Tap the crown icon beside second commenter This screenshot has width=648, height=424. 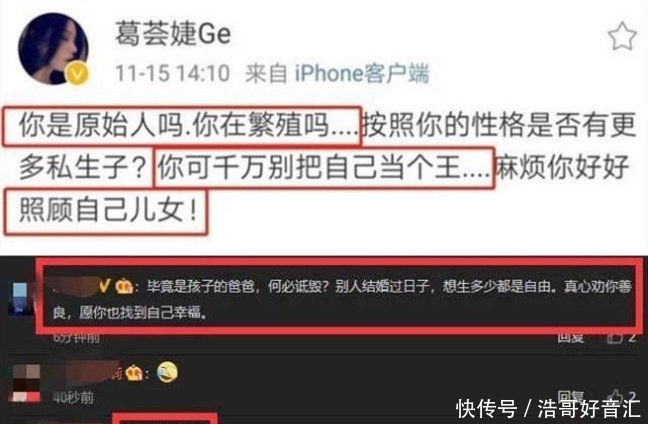click(135, 374)
